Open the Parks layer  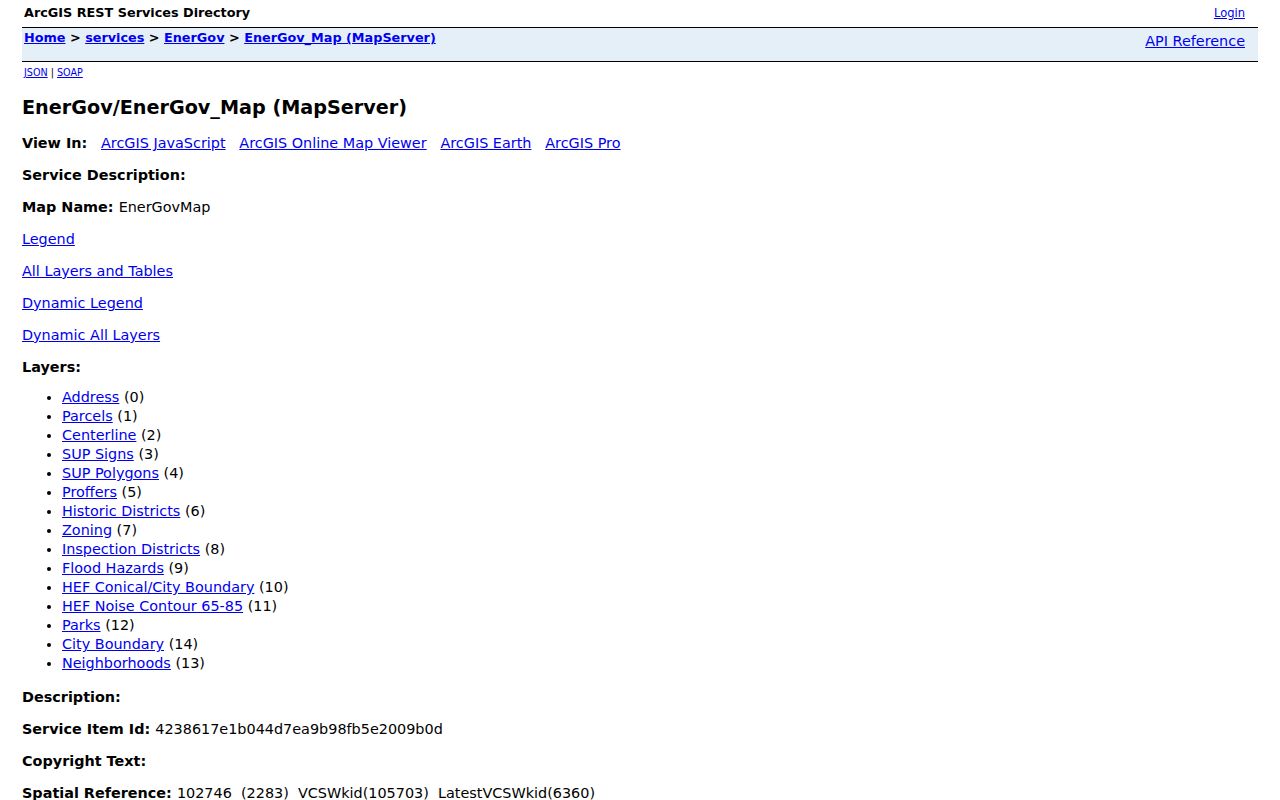pyautogui.click(x=81, y=625)
